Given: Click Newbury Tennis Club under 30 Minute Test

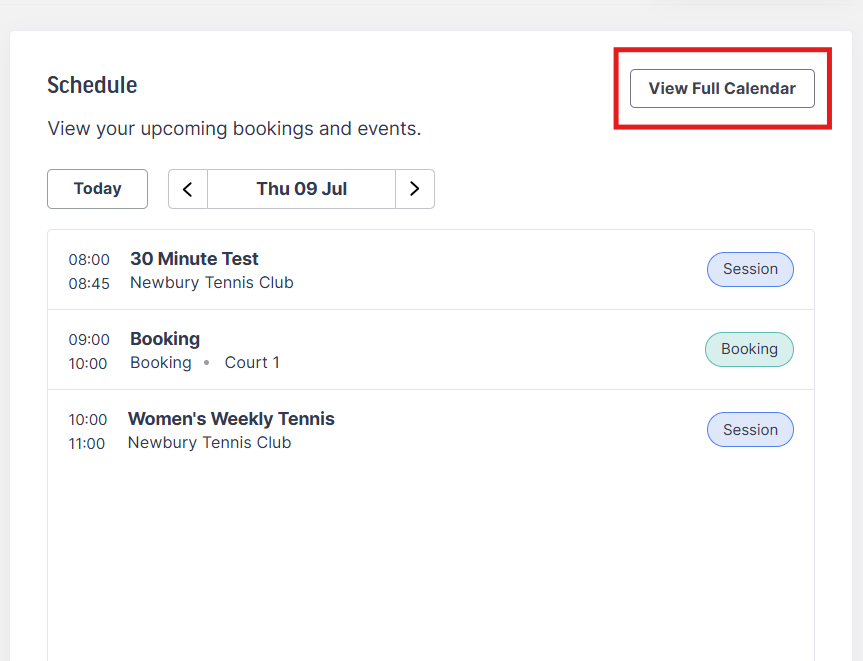Looking at the screenshot, I should (x=212, y=282).
